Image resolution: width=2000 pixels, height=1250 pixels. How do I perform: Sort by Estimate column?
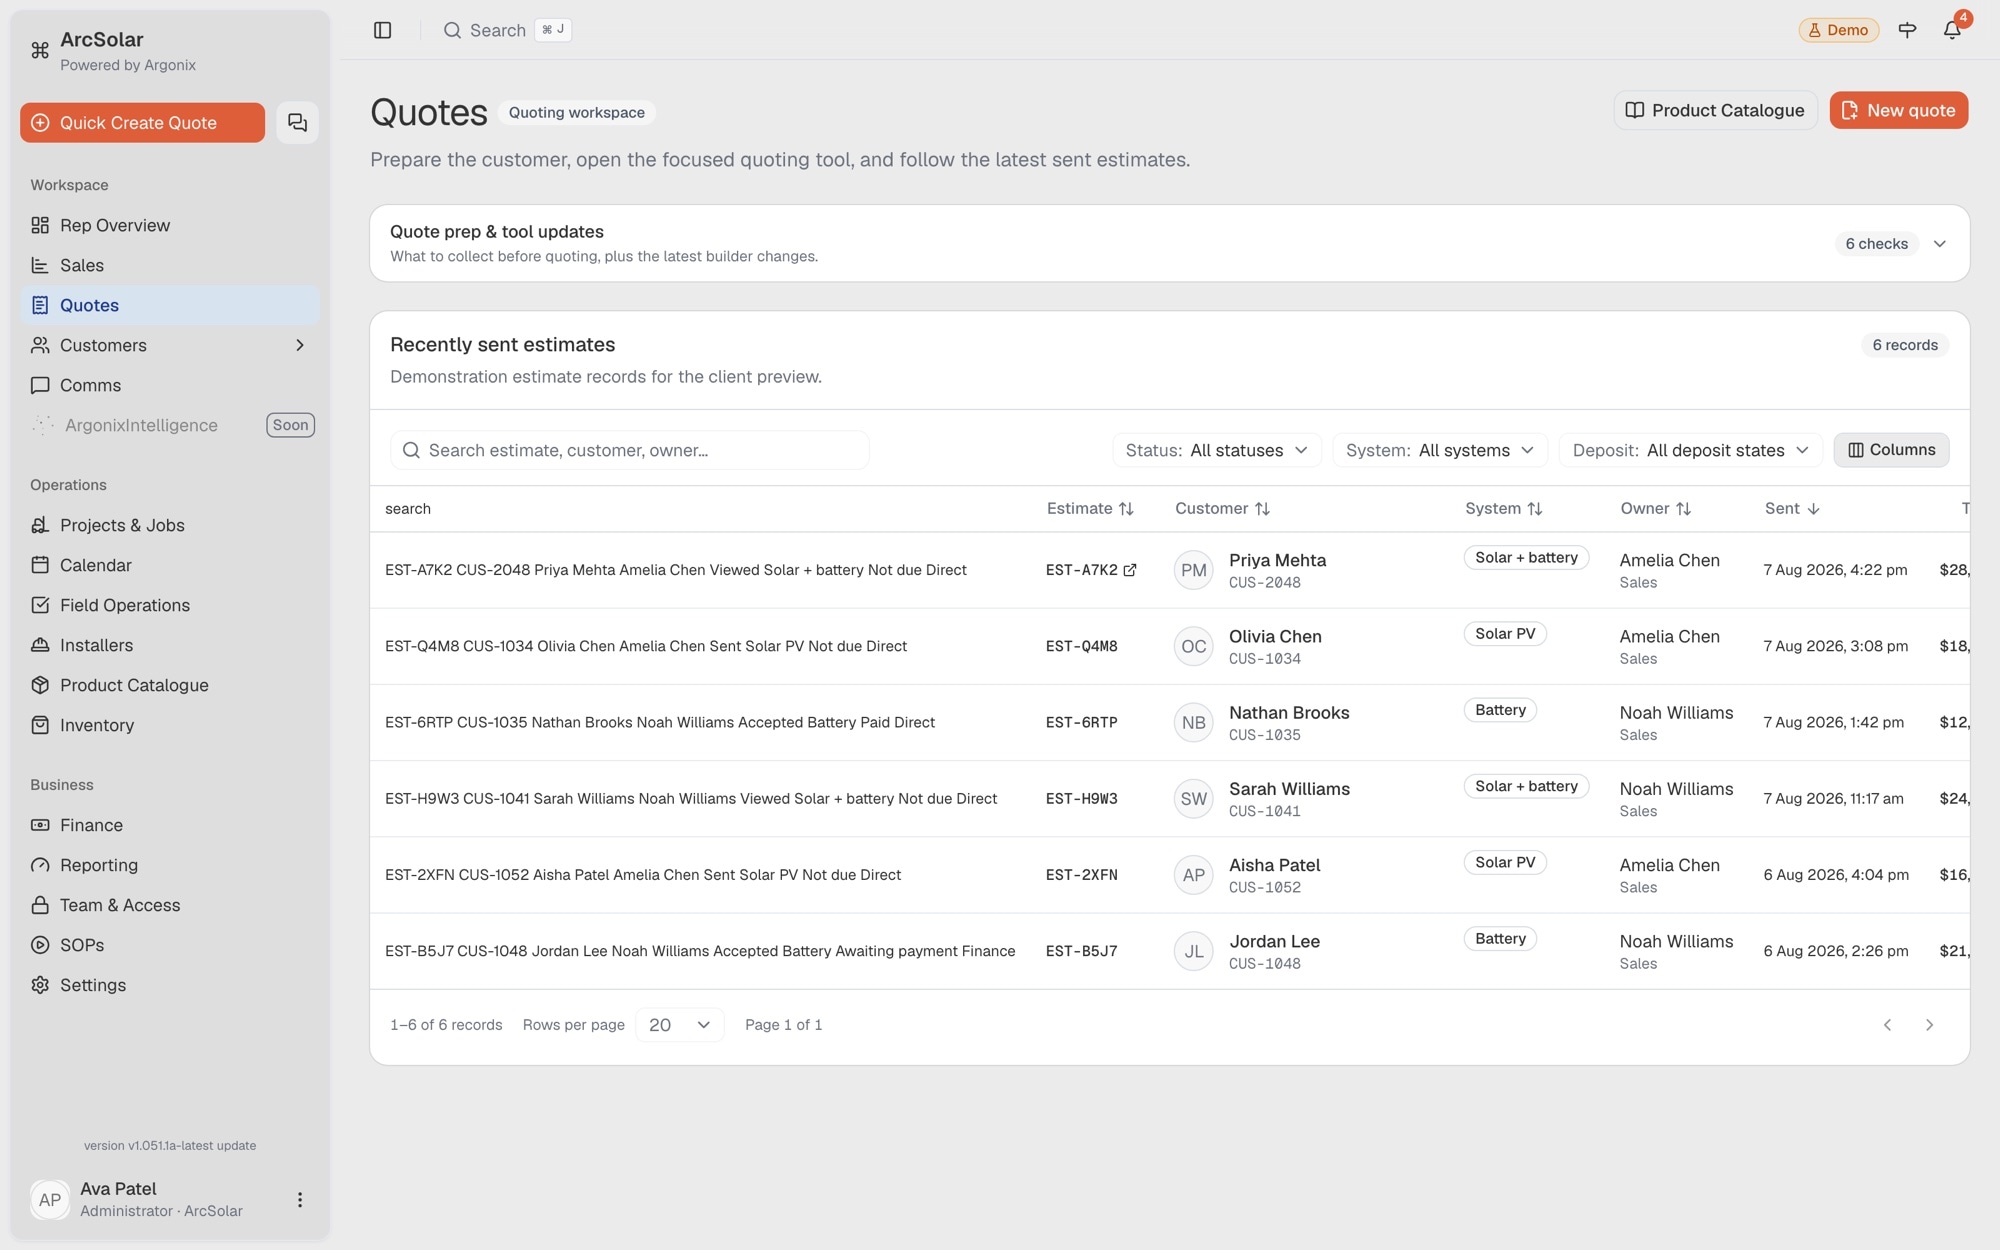tap(1090, 509)
